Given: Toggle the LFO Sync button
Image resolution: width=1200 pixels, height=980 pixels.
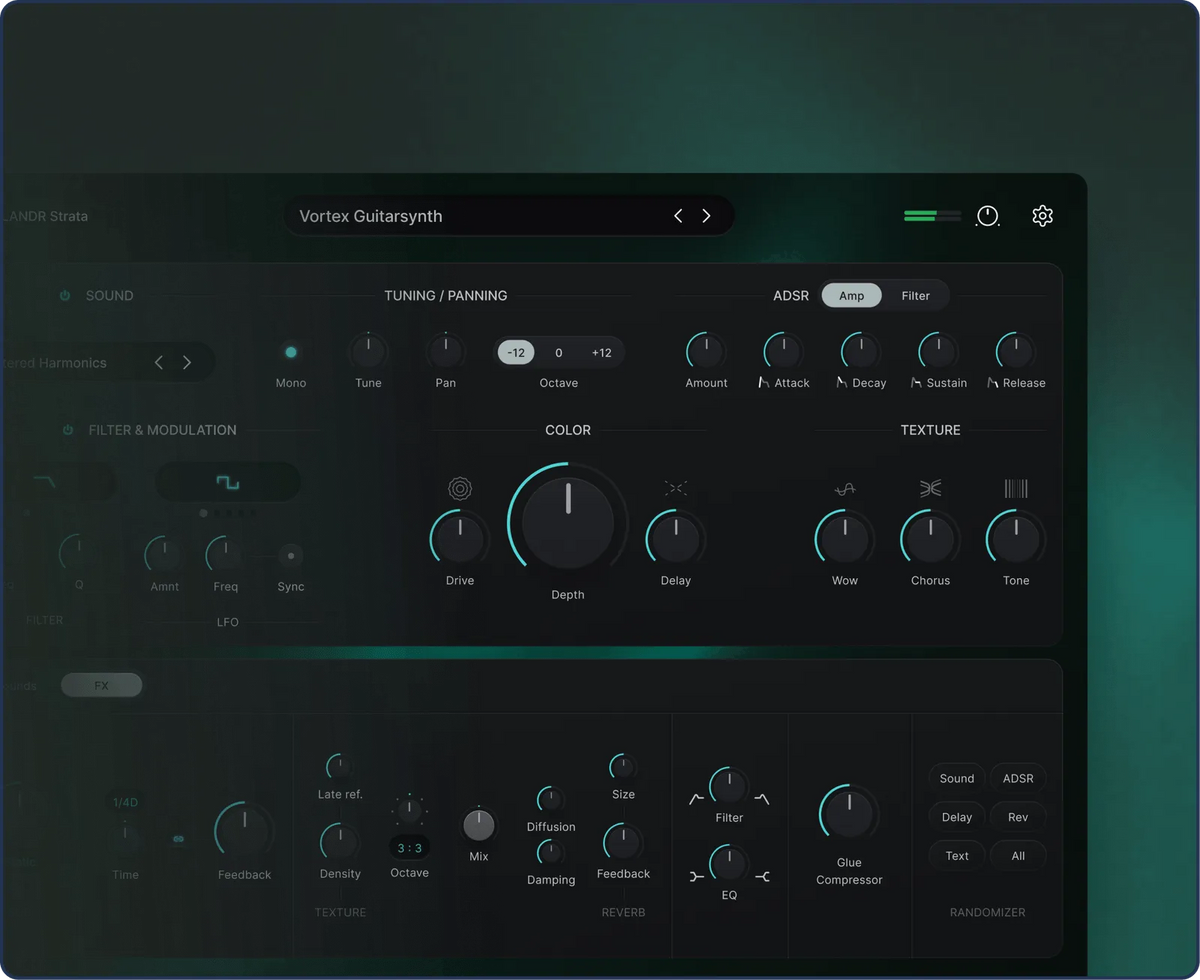Looking at the screenshot, I should 291,555.
